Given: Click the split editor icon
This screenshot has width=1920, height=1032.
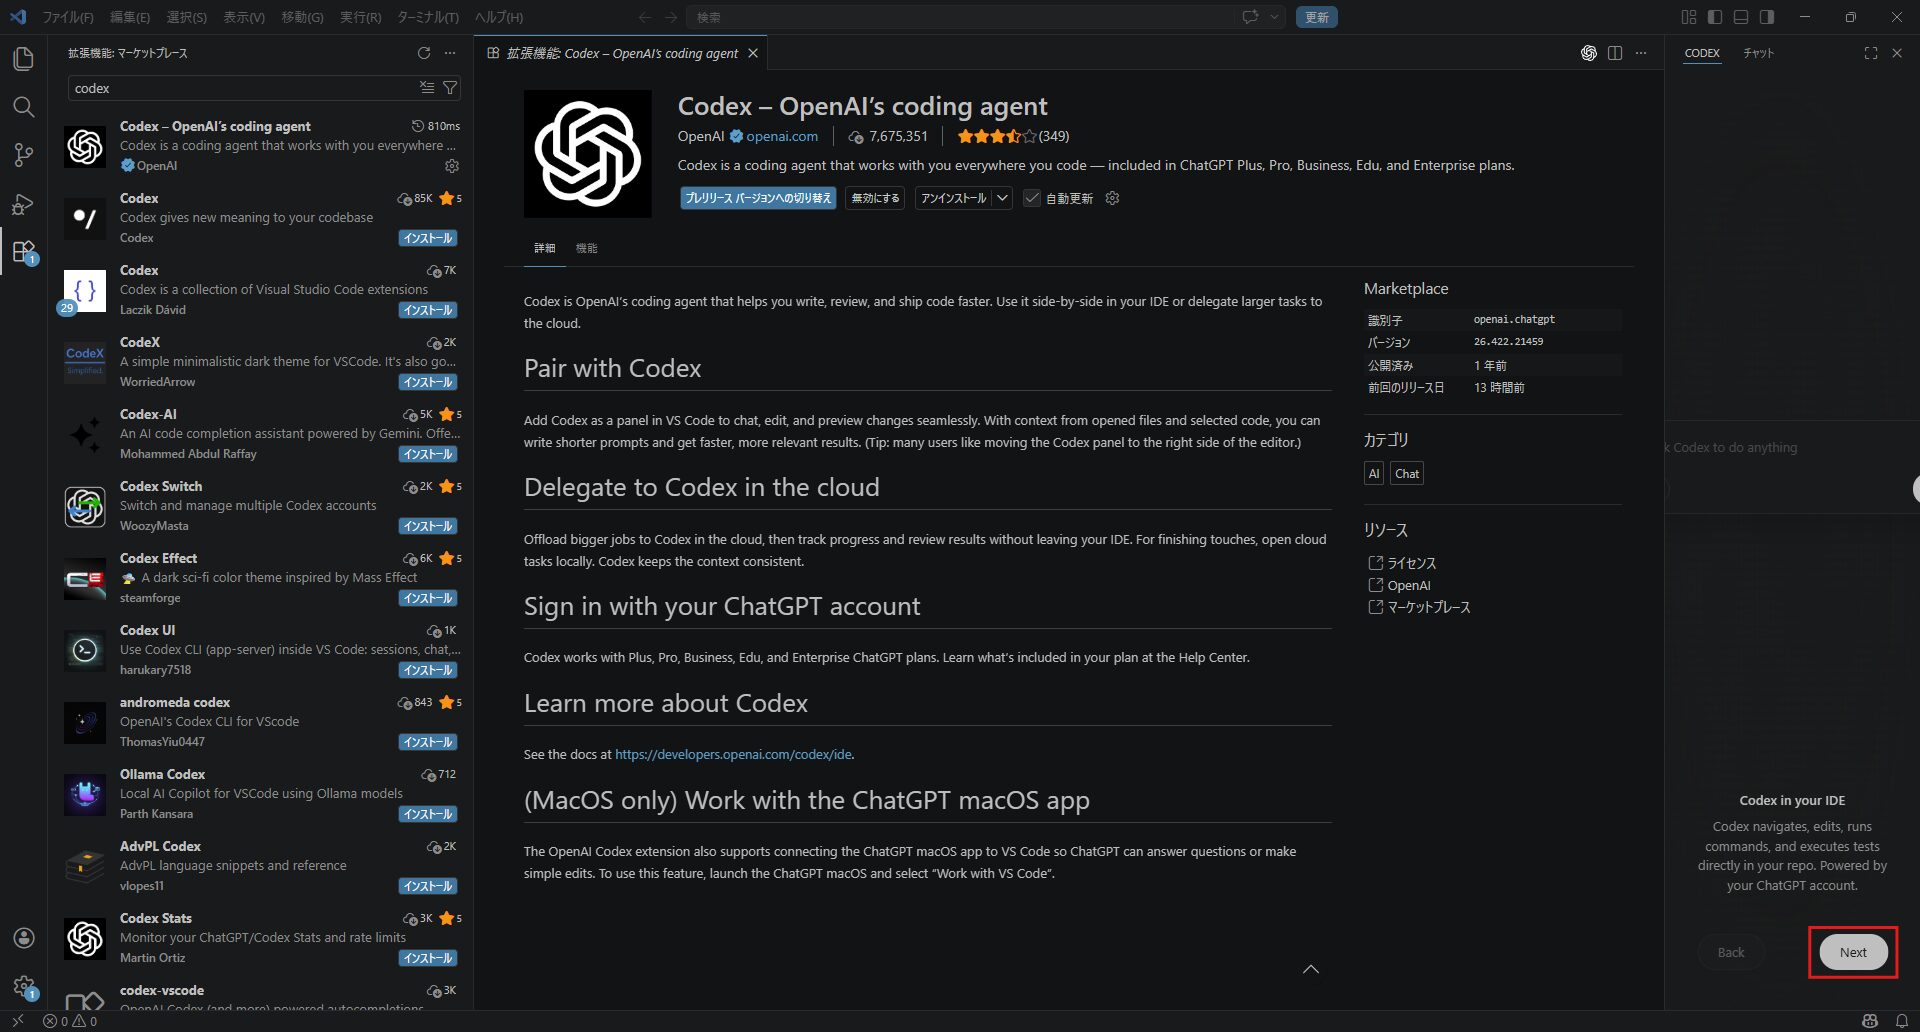Looking at the screenshot, I should point(1615,53).
